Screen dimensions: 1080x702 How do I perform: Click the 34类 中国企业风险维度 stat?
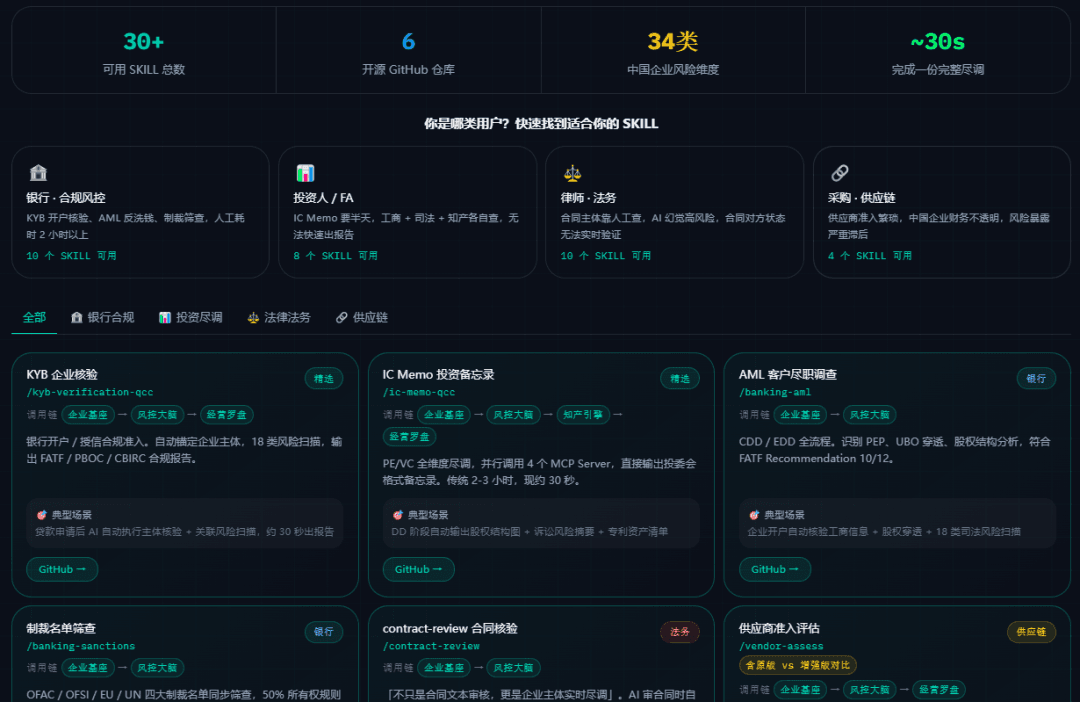[x=673, y=50]
